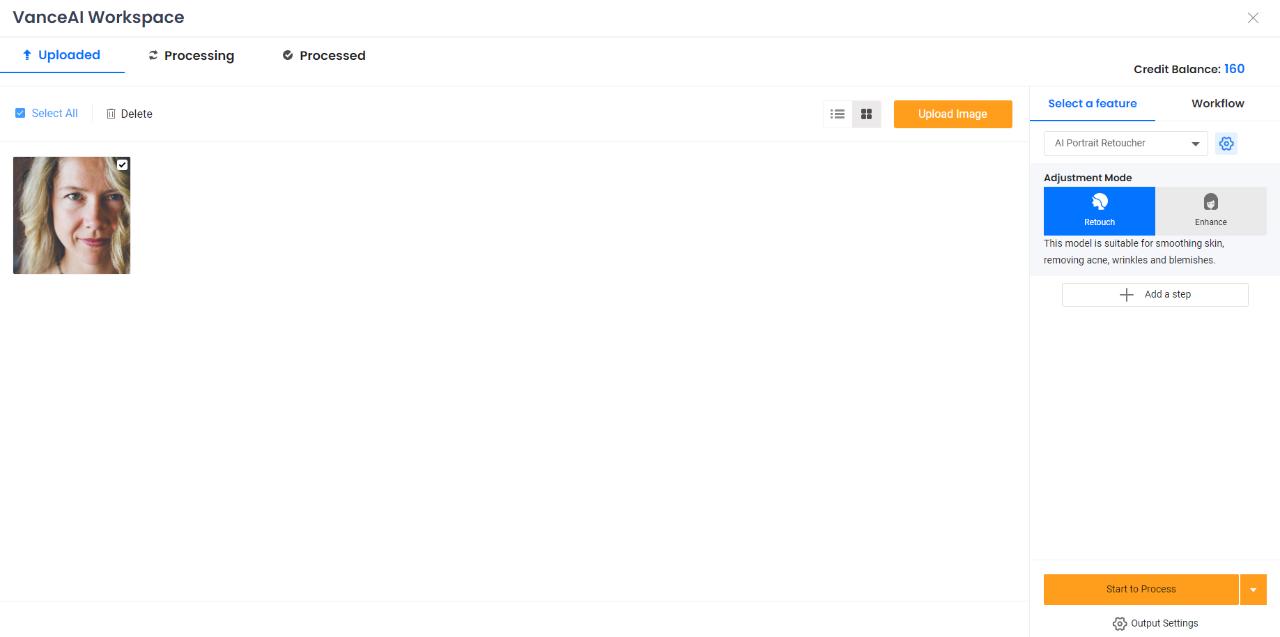The image size is (1280, 637).
Task: Switch to list view layout icon
Action: tap(838, 114)
